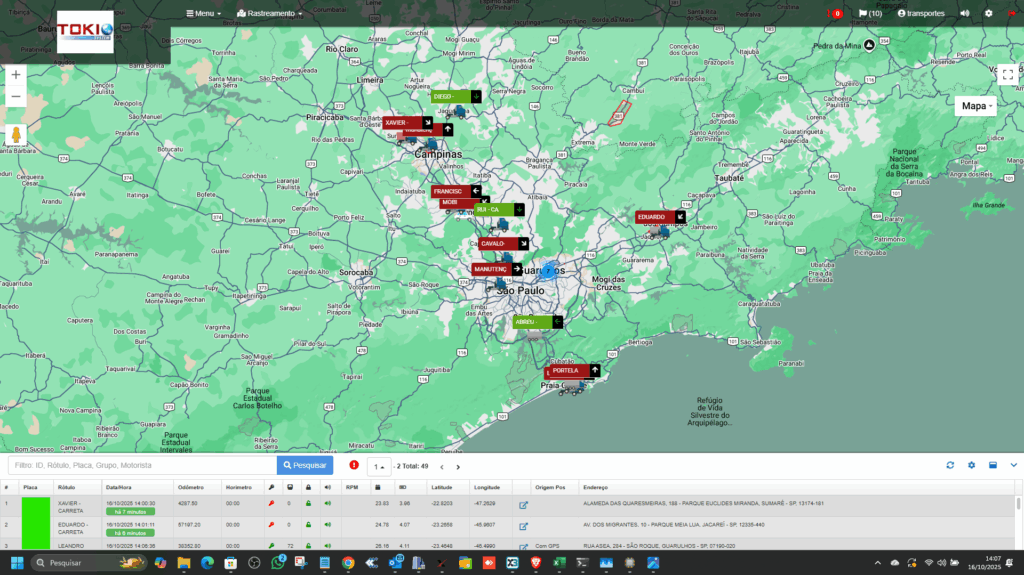Toggle fullscreen map view
The image size is (1024, 575).
click(1007, 74)
